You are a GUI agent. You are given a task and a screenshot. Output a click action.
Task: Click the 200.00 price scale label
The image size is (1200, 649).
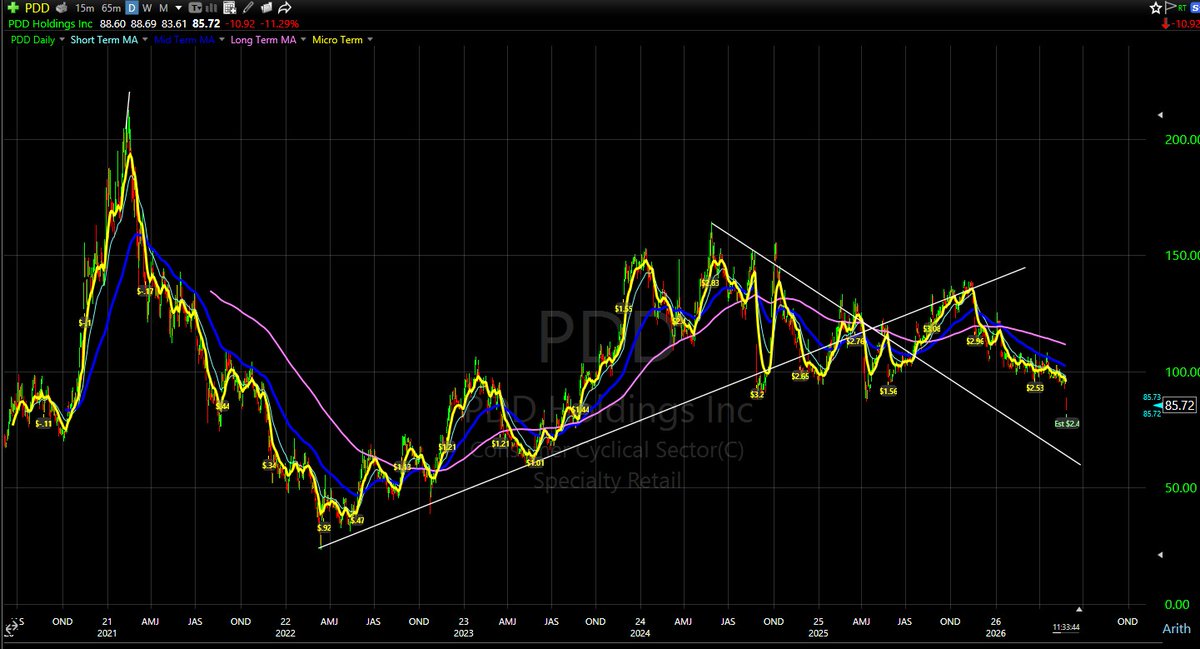1183,139
